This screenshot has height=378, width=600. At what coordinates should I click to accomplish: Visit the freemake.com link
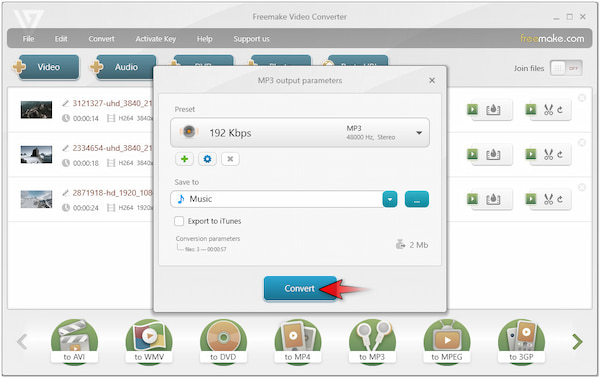coord(552,38)
